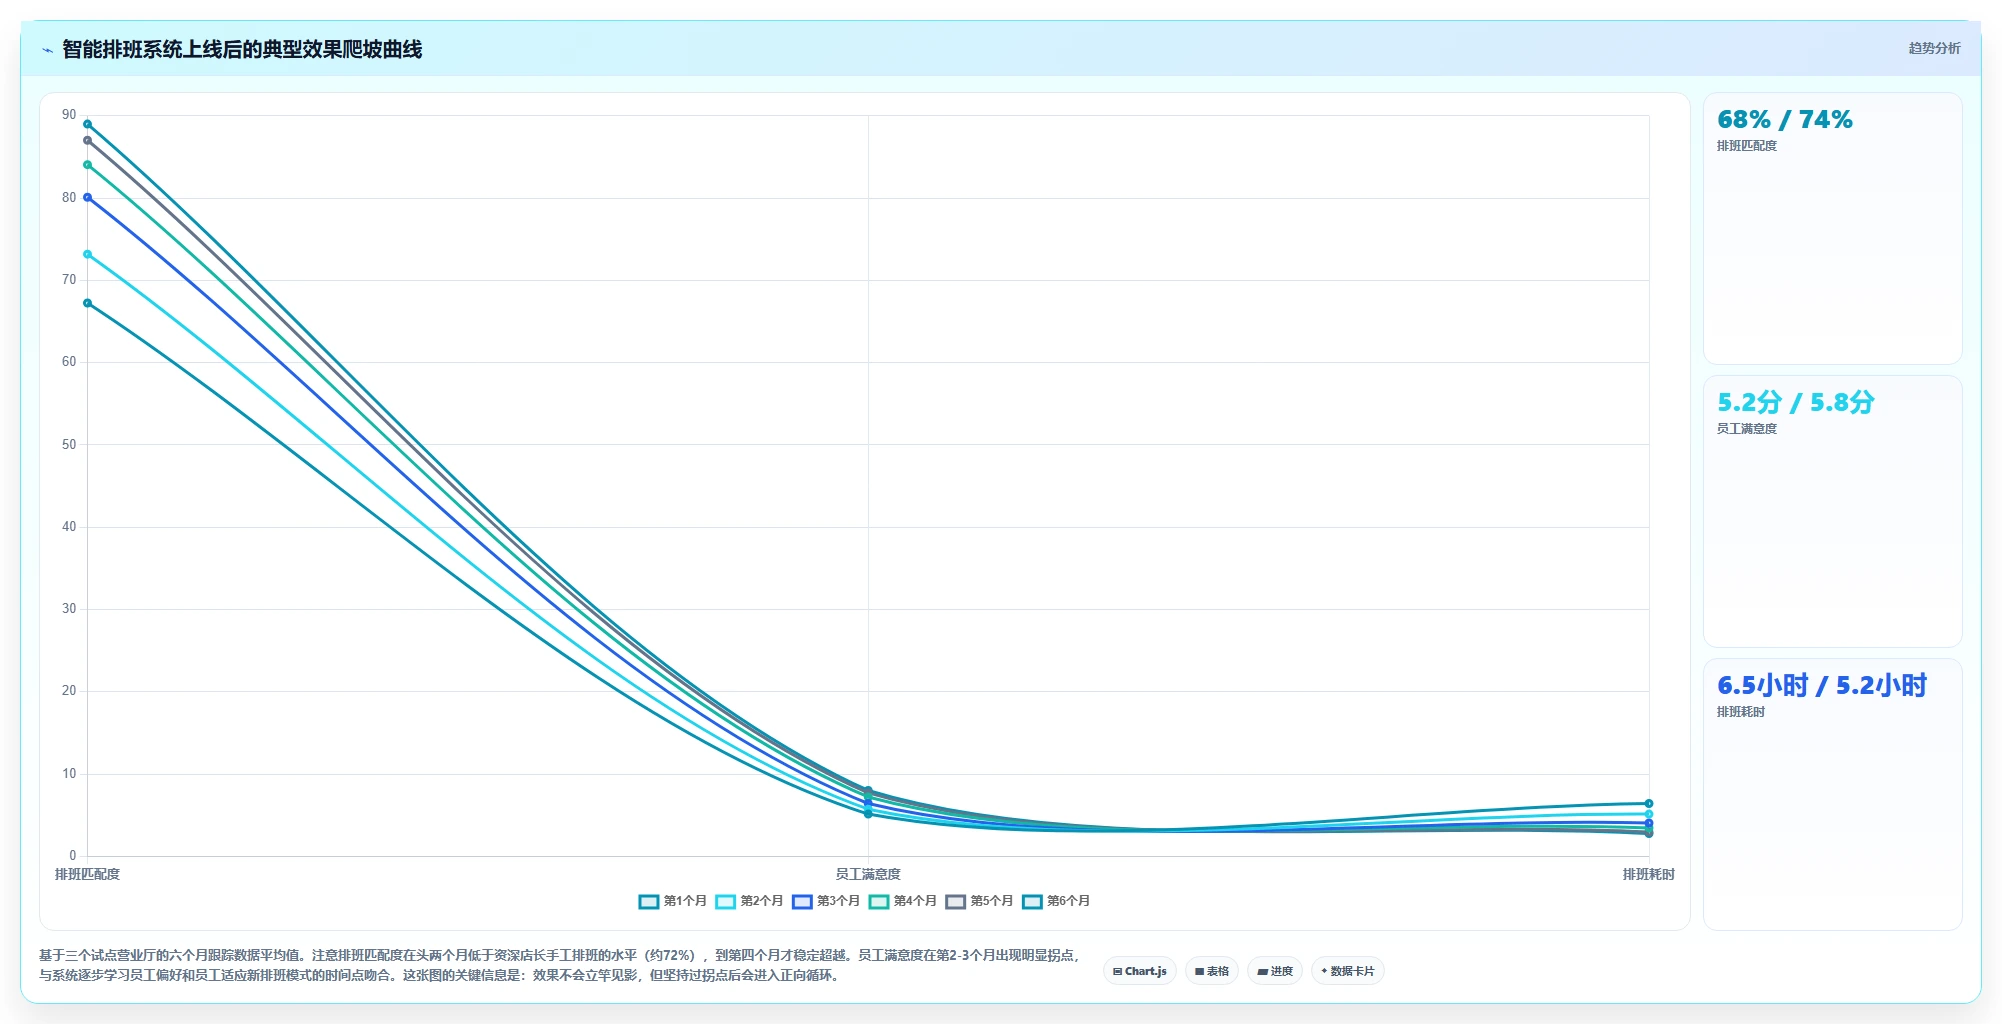Viewport: 2002px width, 1024px height.
Task: Click the 进度 tag chip
Action: coord(1275,971)
